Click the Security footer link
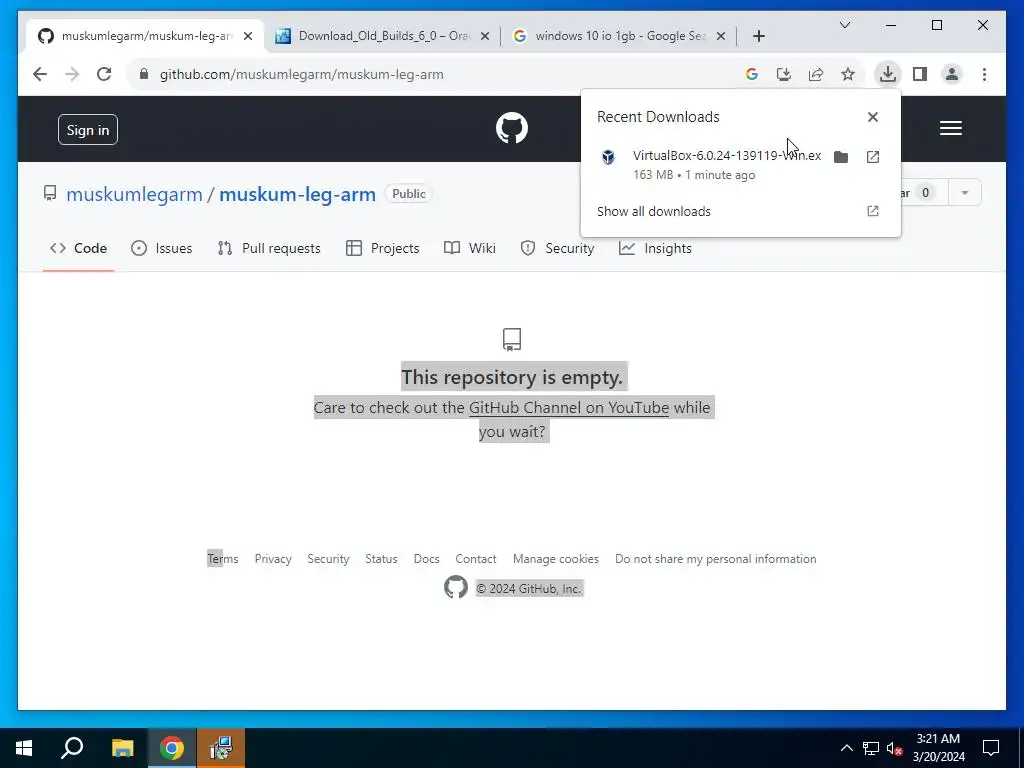The image size is (1024, 768). point(328,559)
